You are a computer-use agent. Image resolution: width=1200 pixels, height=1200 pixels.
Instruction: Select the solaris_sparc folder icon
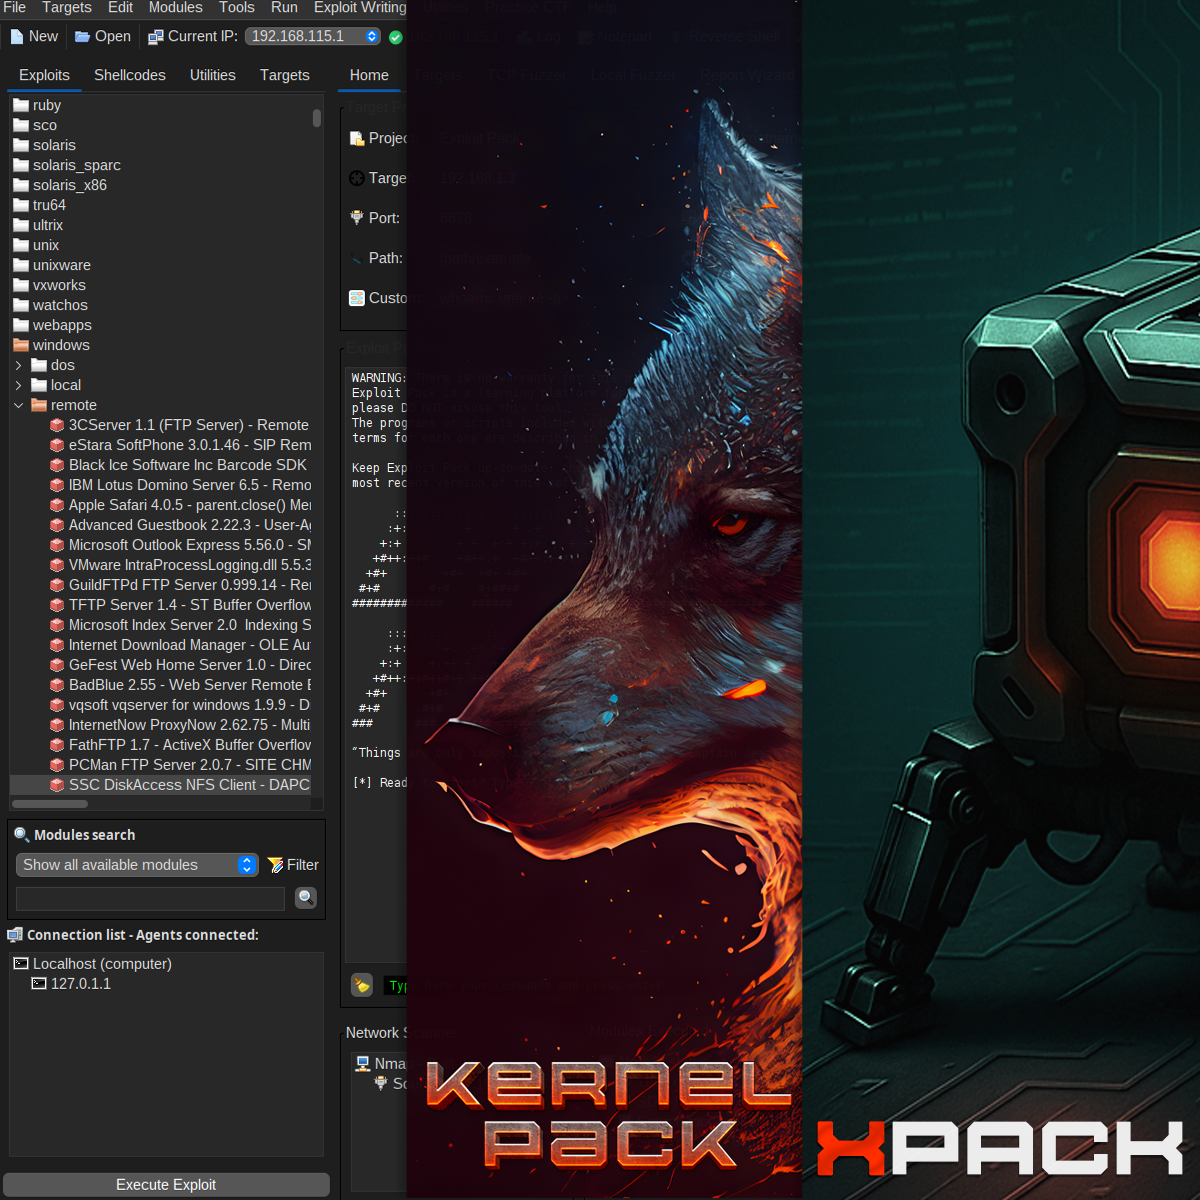(21, 165)
